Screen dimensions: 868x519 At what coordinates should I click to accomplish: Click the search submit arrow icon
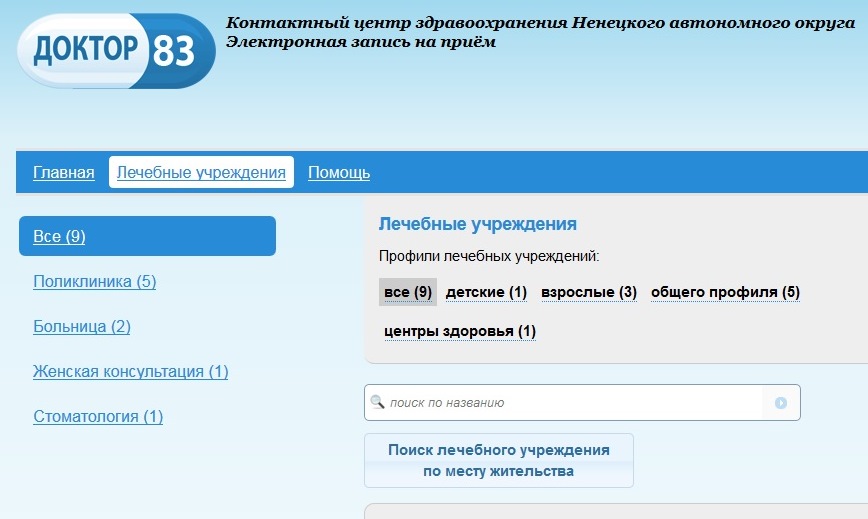pyautogui.click(x=781, y=403)
